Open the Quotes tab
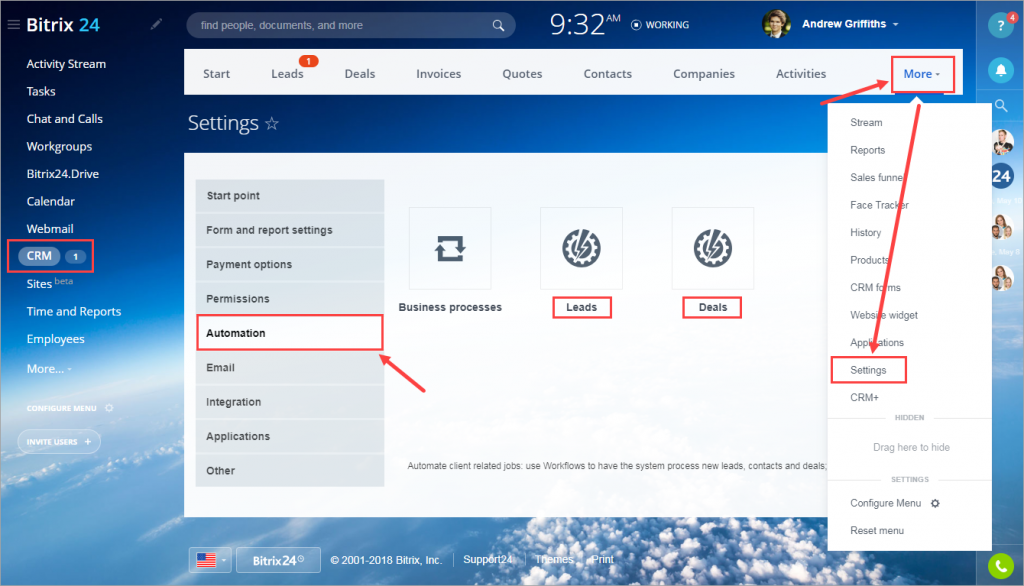The width and height of the screenshot is (1024, 586). coord(522,74)
